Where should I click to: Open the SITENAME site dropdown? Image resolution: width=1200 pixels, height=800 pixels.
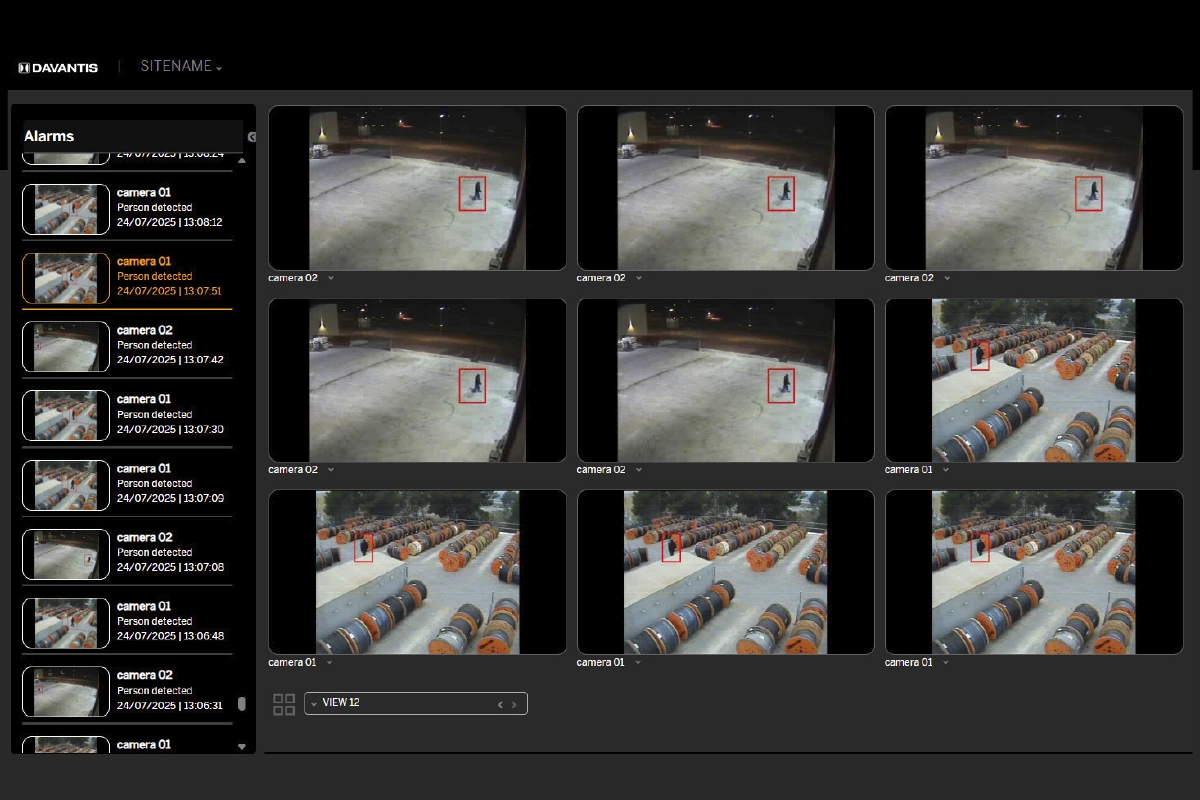tap(181, 66)
